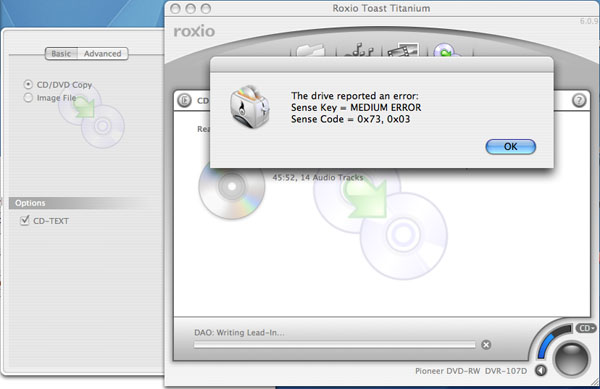
Task: Click the source CD disc icon
Action: [x=232, y=187]
